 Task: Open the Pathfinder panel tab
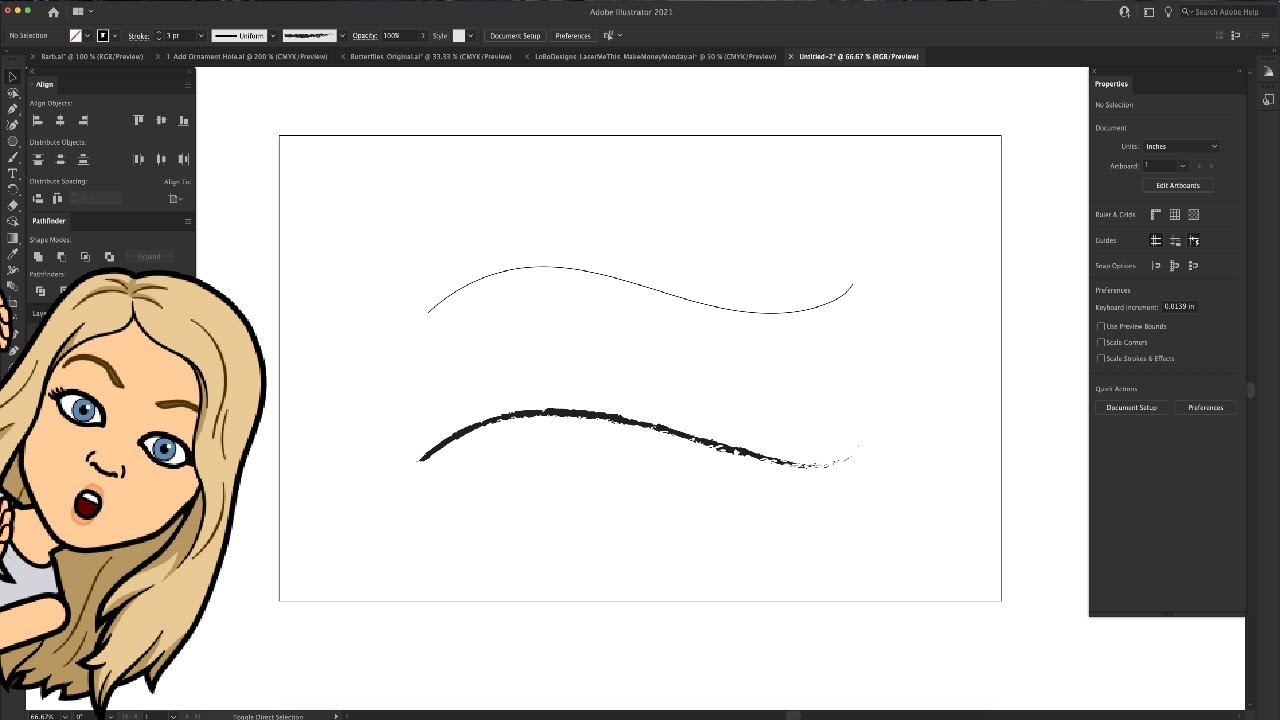tap(49, 221)
